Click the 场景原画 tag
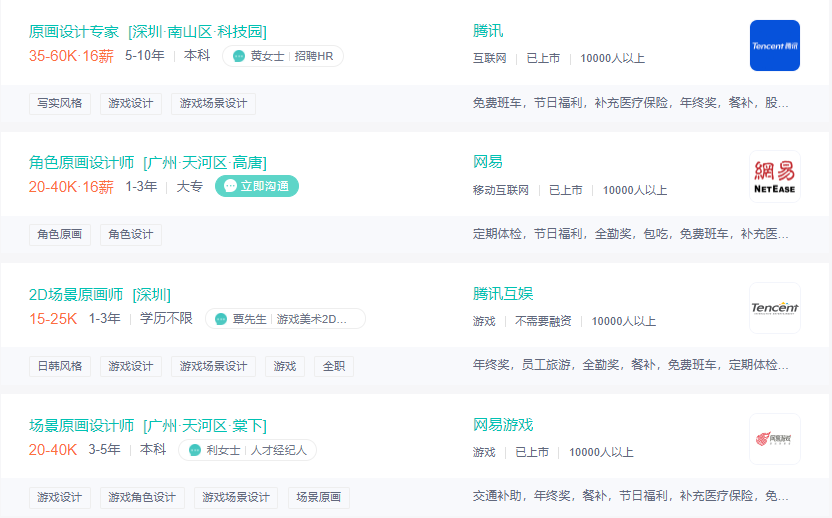 click(x=316, y=497)
